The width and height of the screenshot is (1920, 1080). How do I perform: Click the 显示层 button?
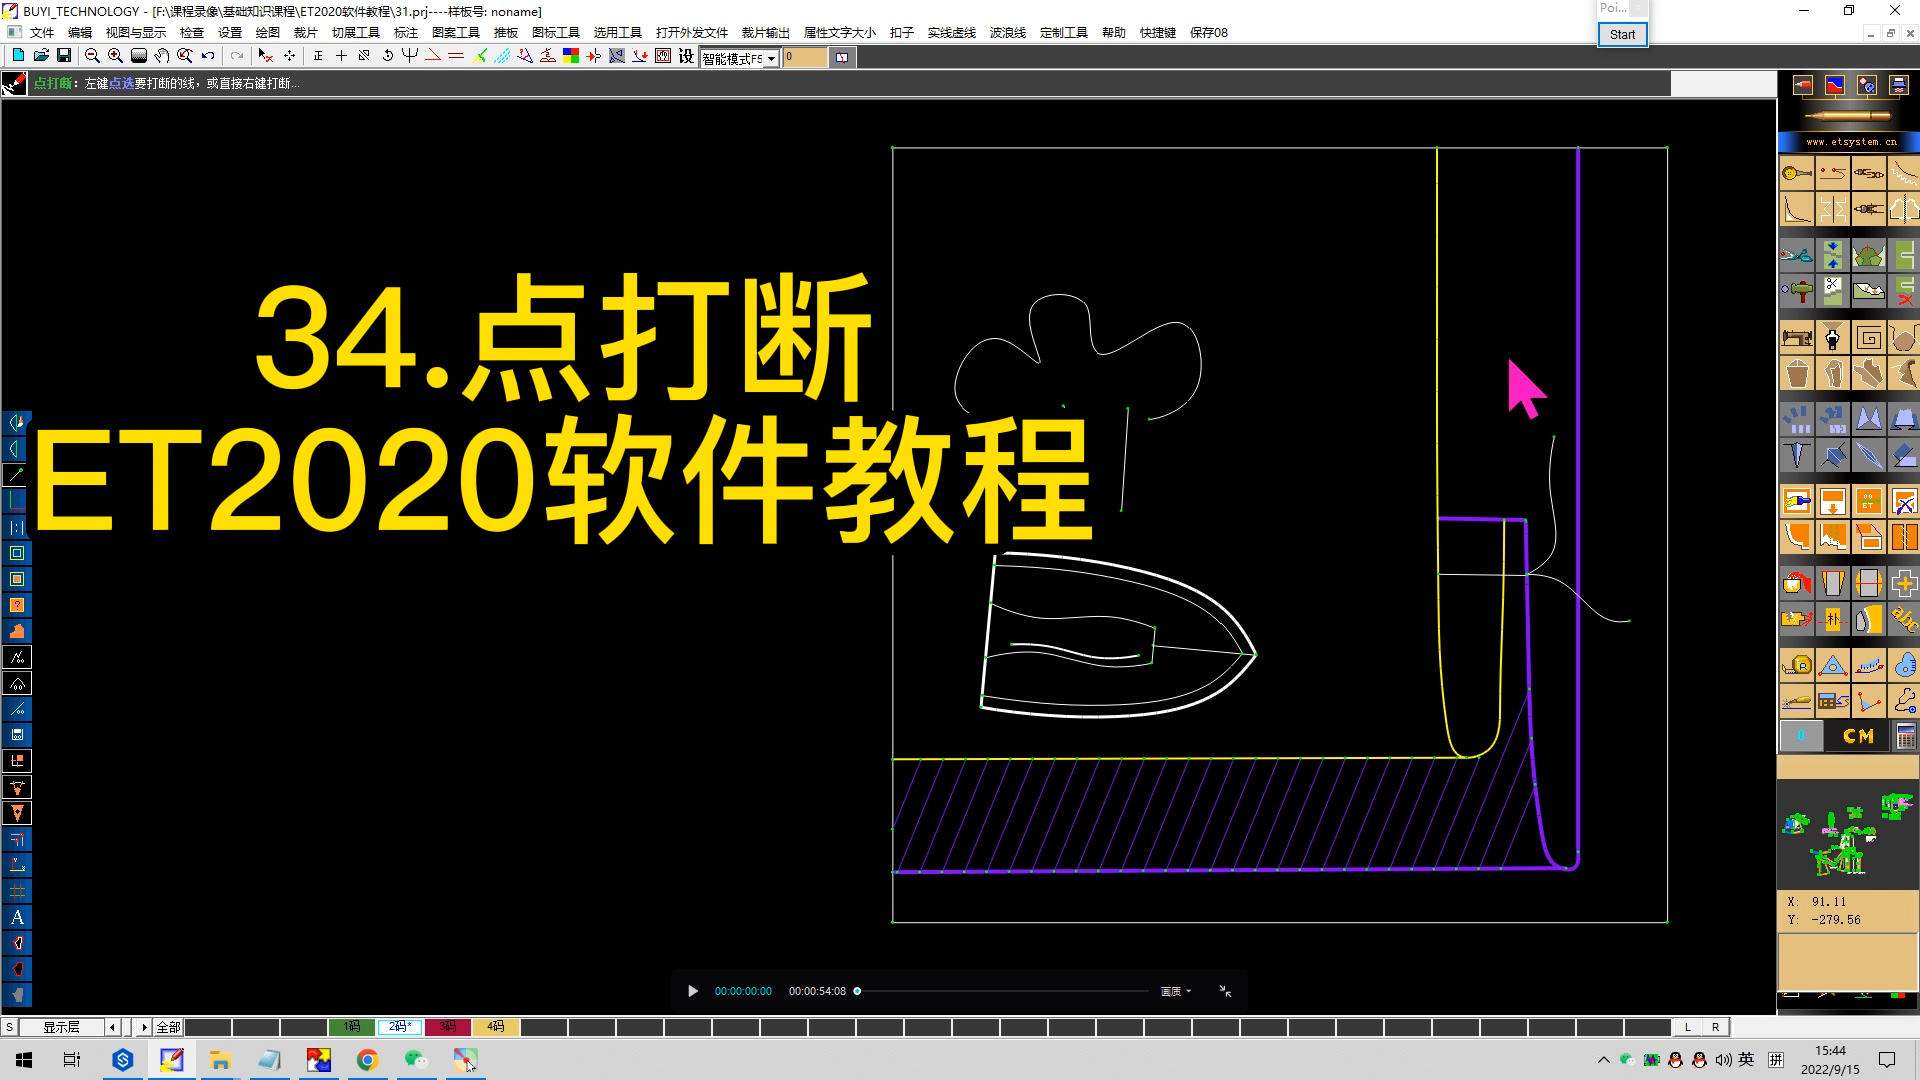pyautogui.click(x=61, y=1027)
